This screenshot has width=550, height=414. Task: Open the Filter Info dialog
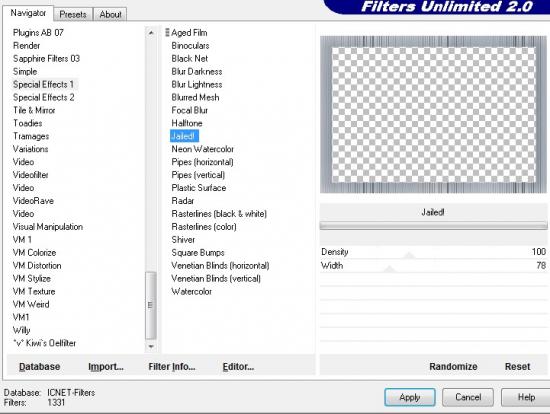point(172,367)
